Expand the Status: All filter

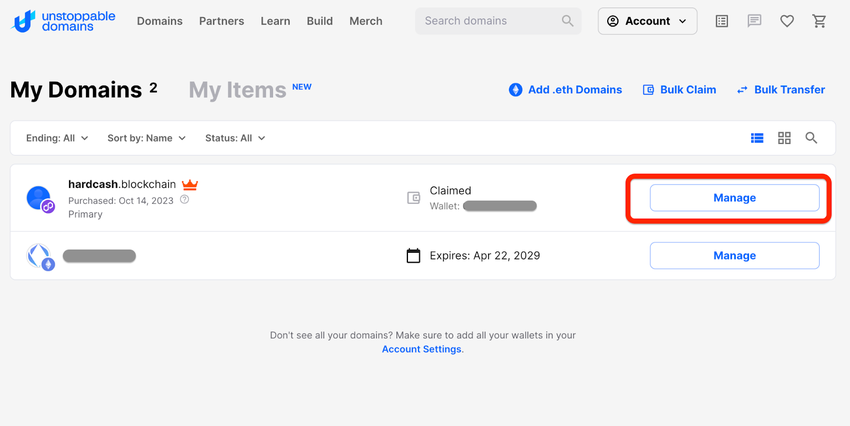[x=235, y=138]
